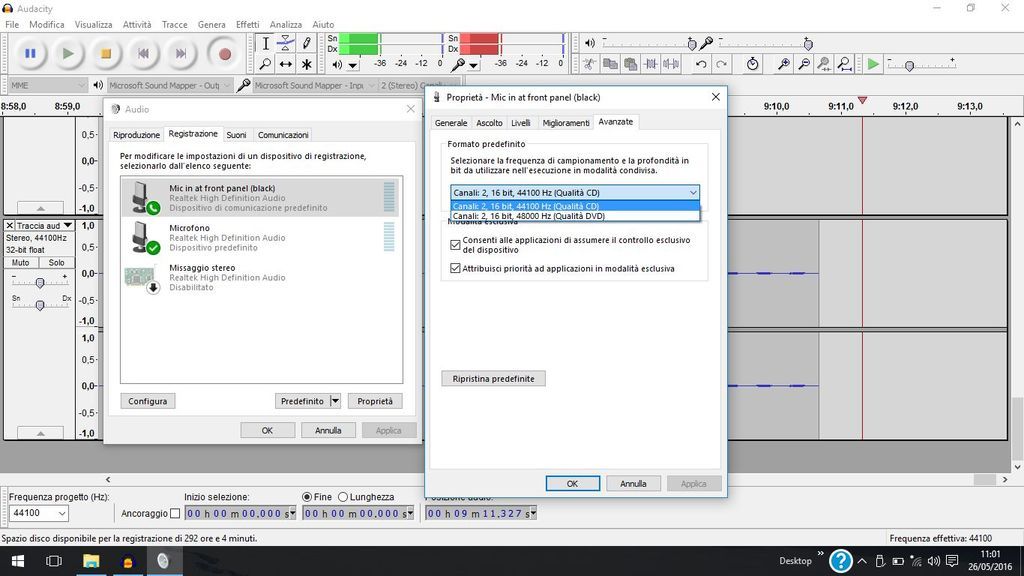
Task: Click the Zoom In magnifier icon
Action: coord(784,64)
